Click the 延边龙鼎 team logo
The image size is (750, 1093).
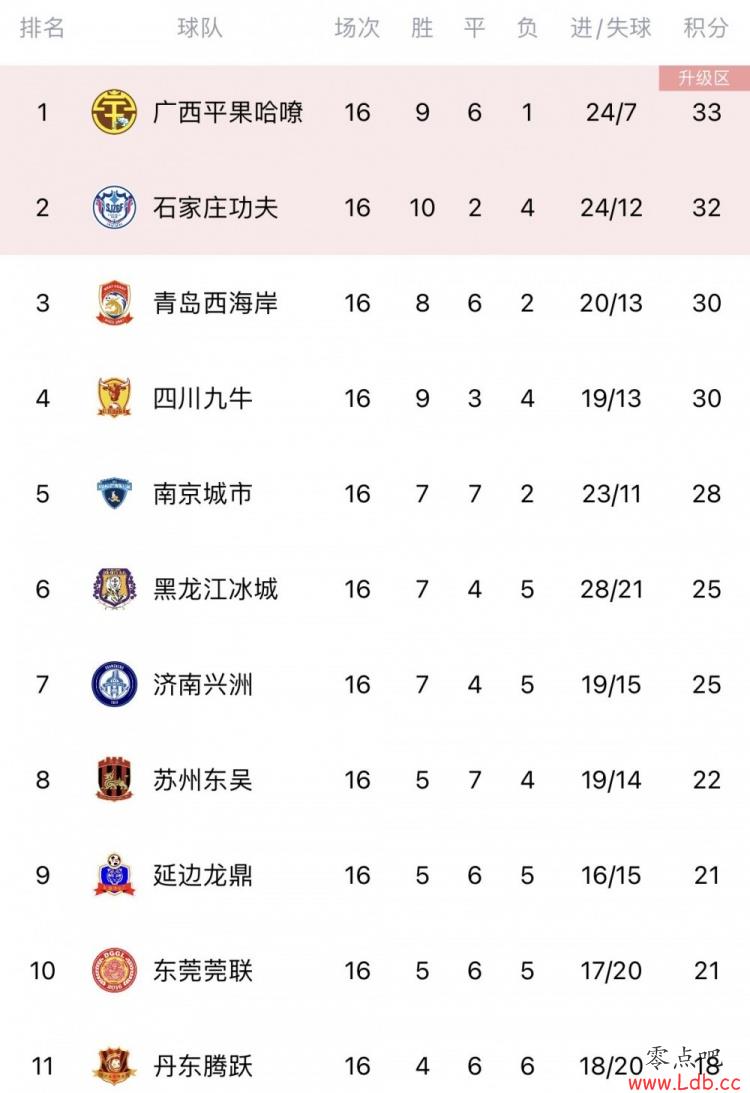click(114, 875)
